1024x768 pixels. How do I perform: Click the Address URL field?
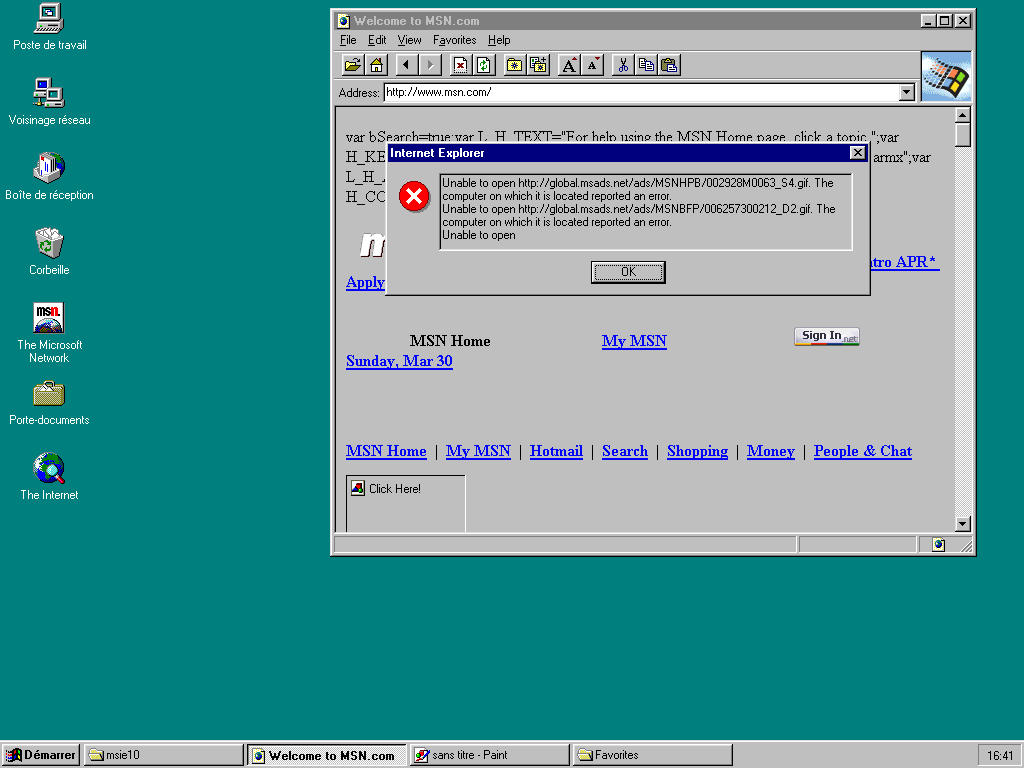640,92
